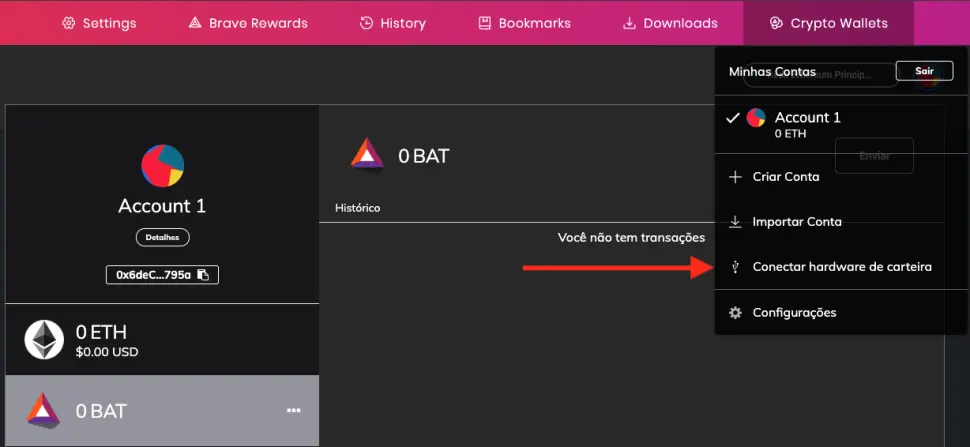Click the clipboard copy icon next to address
970x447 pixels.
(203, 275)
